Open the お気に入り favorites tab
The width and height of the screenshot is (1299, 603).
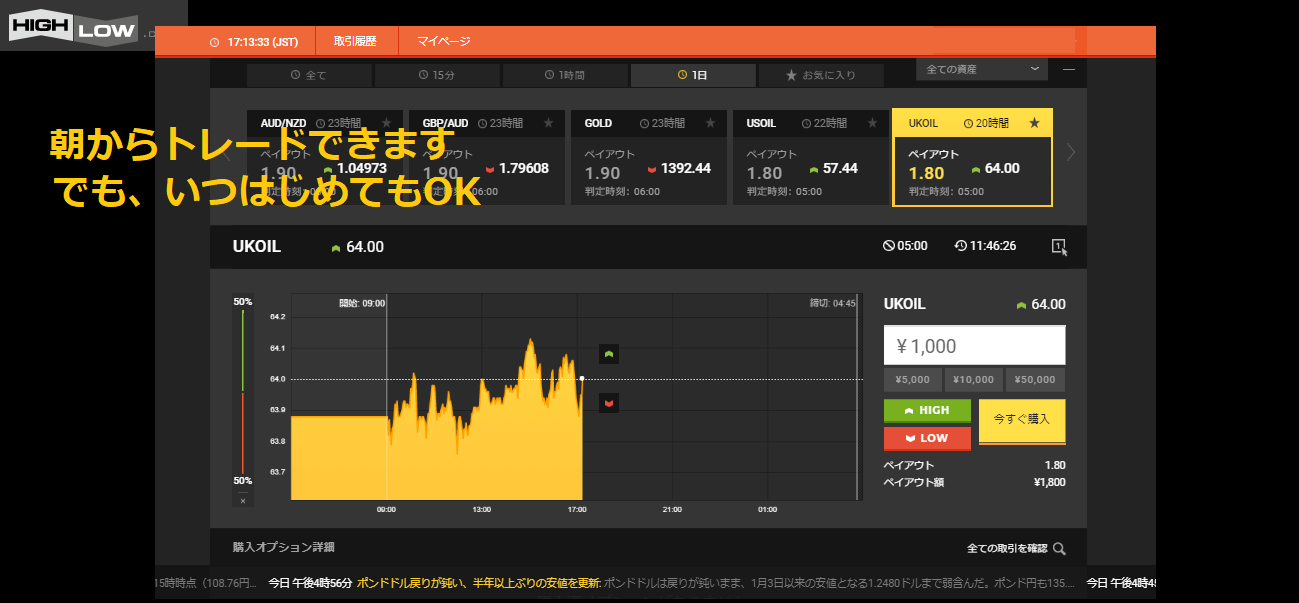pyautogui.click(x=820, y=75)
